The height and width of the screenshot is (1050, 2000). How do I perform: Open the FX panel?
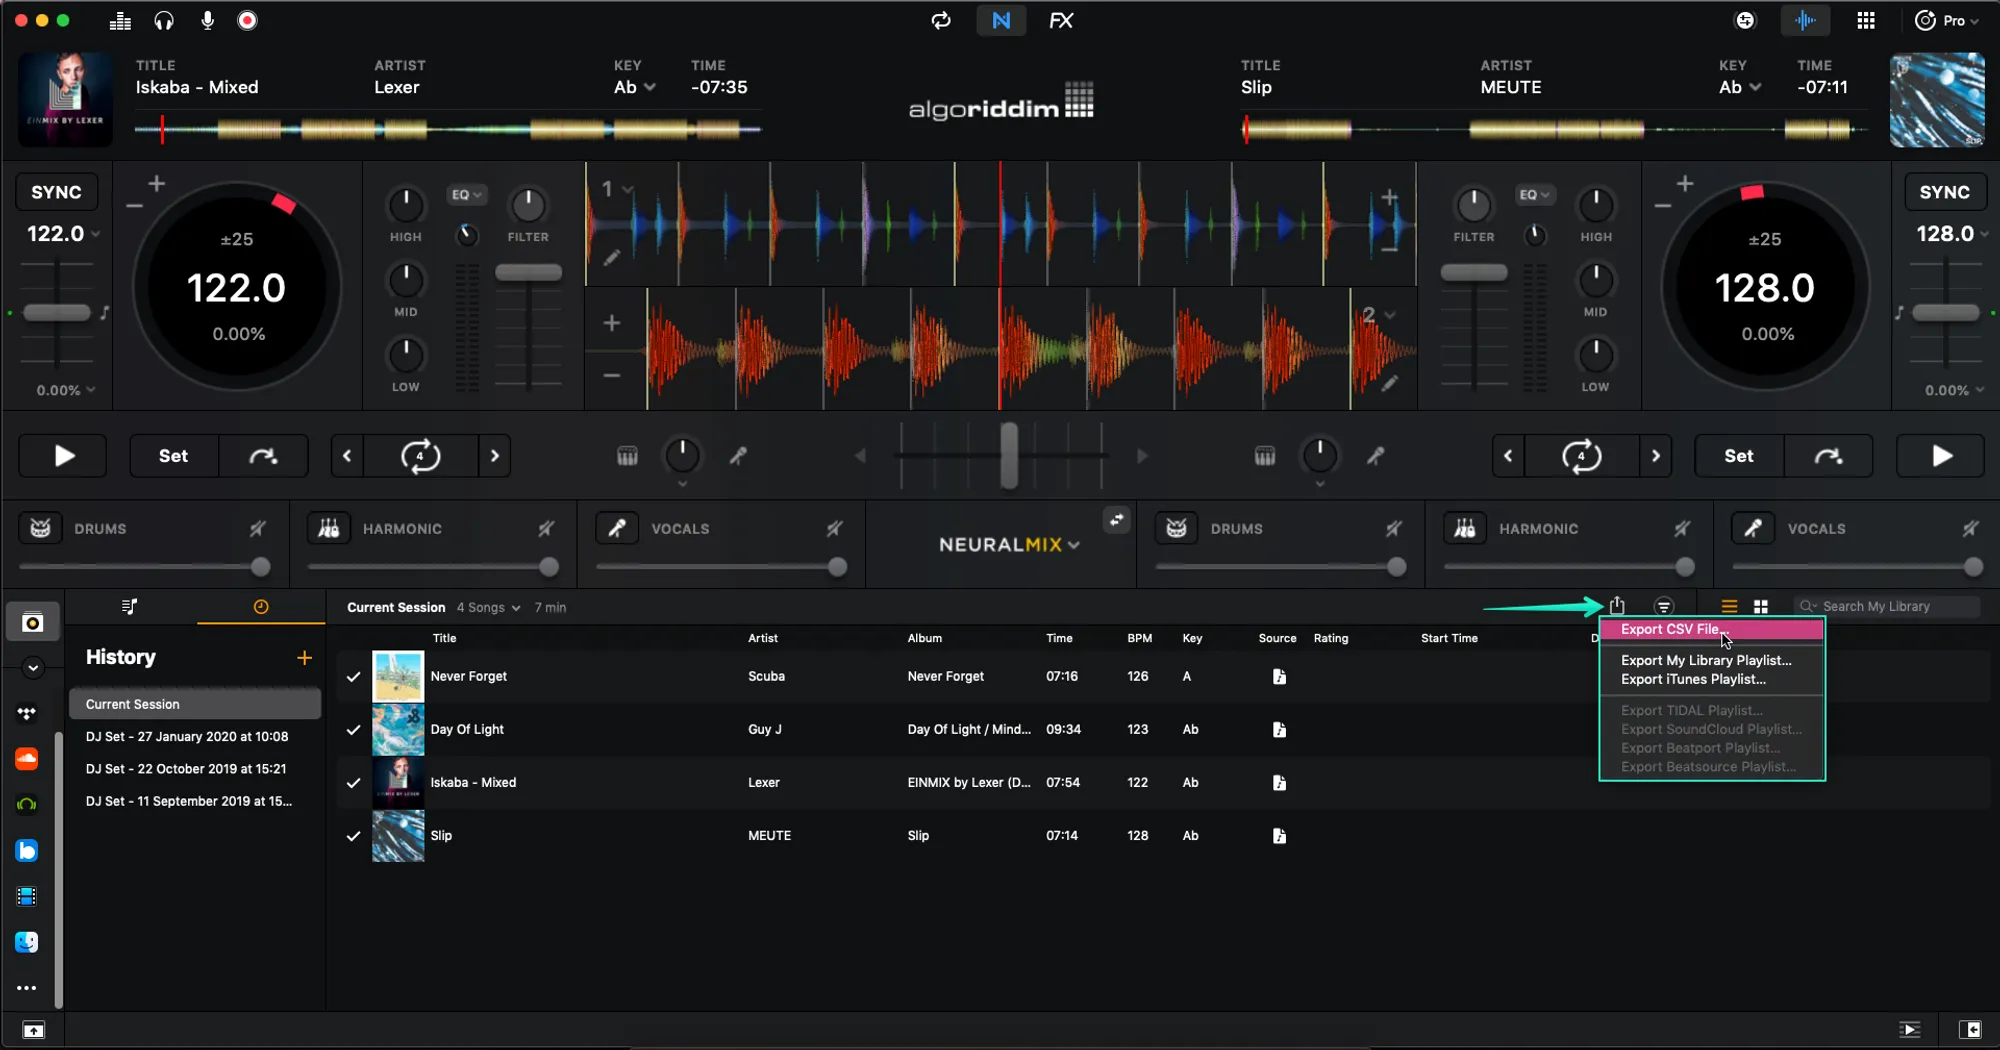[1060, 20]
